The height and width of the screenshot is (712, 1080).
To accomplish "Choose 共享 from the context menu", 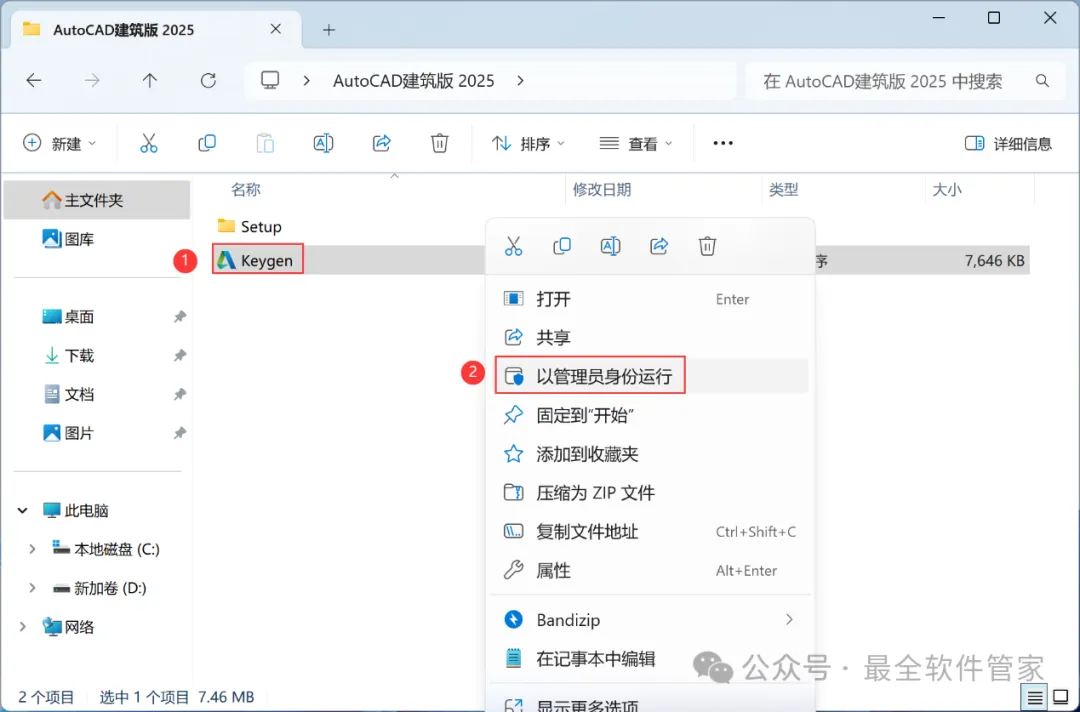I will pyautogui.click(x=651, y=337).
